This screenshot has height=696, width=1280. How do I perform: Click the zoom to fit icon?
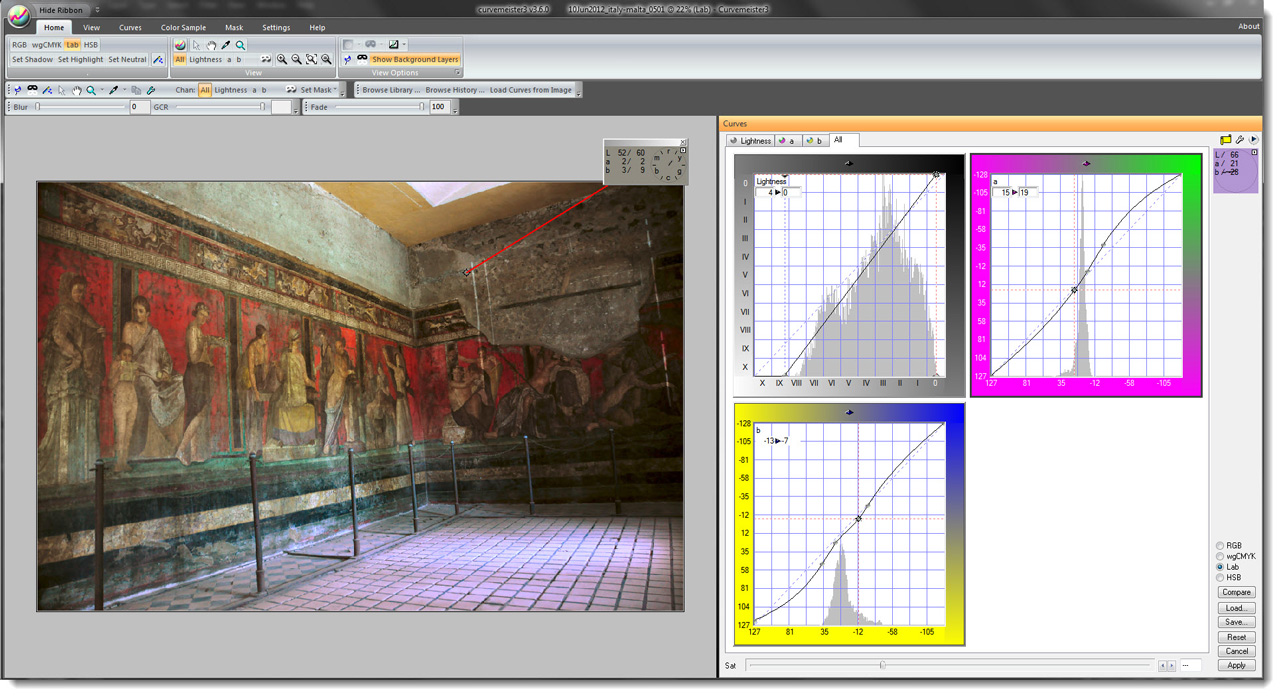pos(311,59)
